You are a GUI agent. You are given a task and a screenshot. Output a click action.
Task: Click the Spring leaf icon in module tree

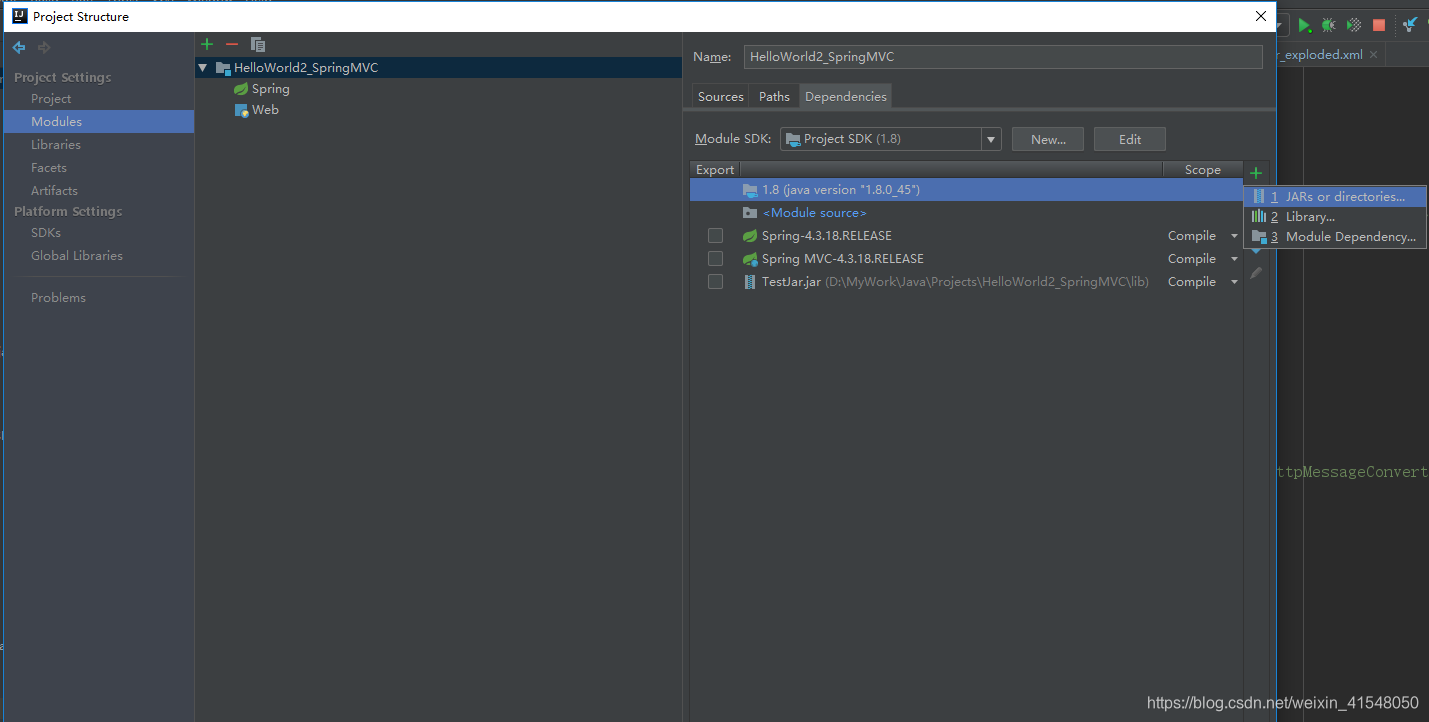point(241,89)
